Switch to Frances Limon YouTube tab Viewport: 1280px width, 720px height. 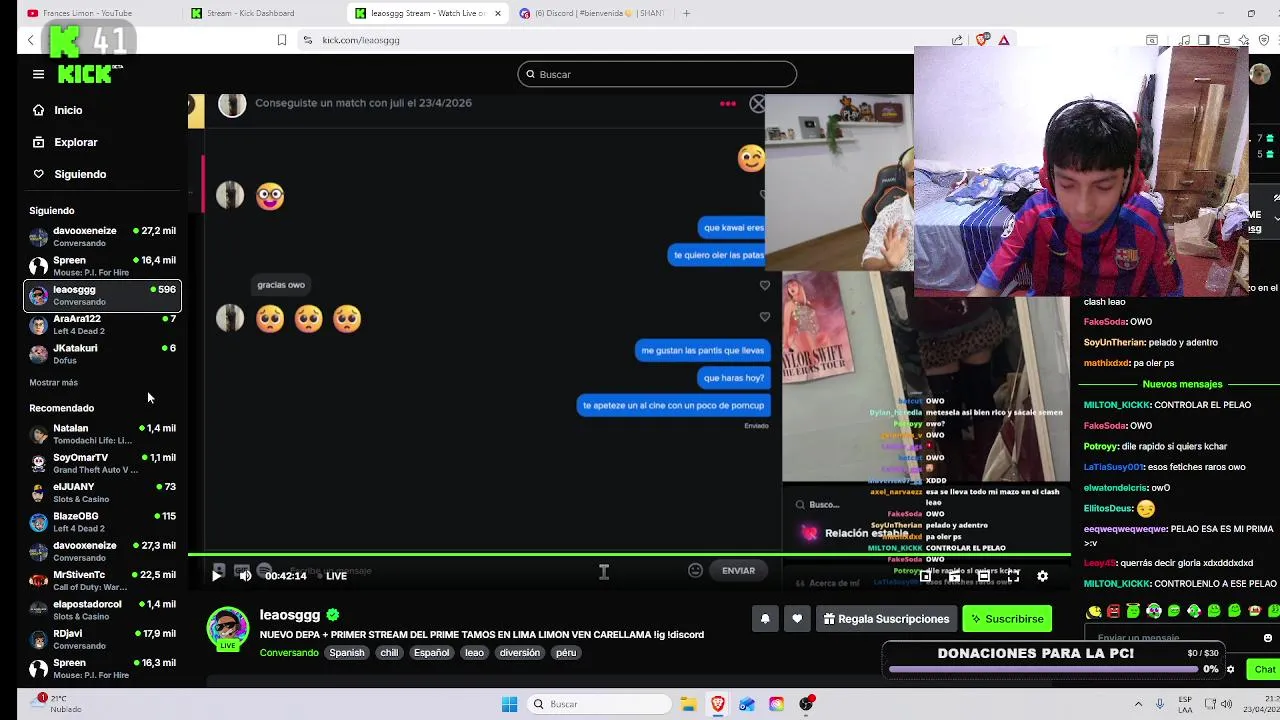click(88, 13)
